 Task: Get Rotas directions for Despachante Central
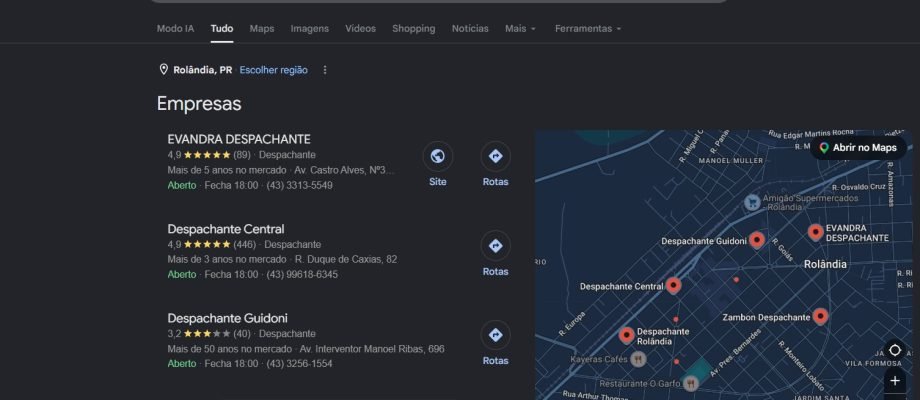click(495, 246)
